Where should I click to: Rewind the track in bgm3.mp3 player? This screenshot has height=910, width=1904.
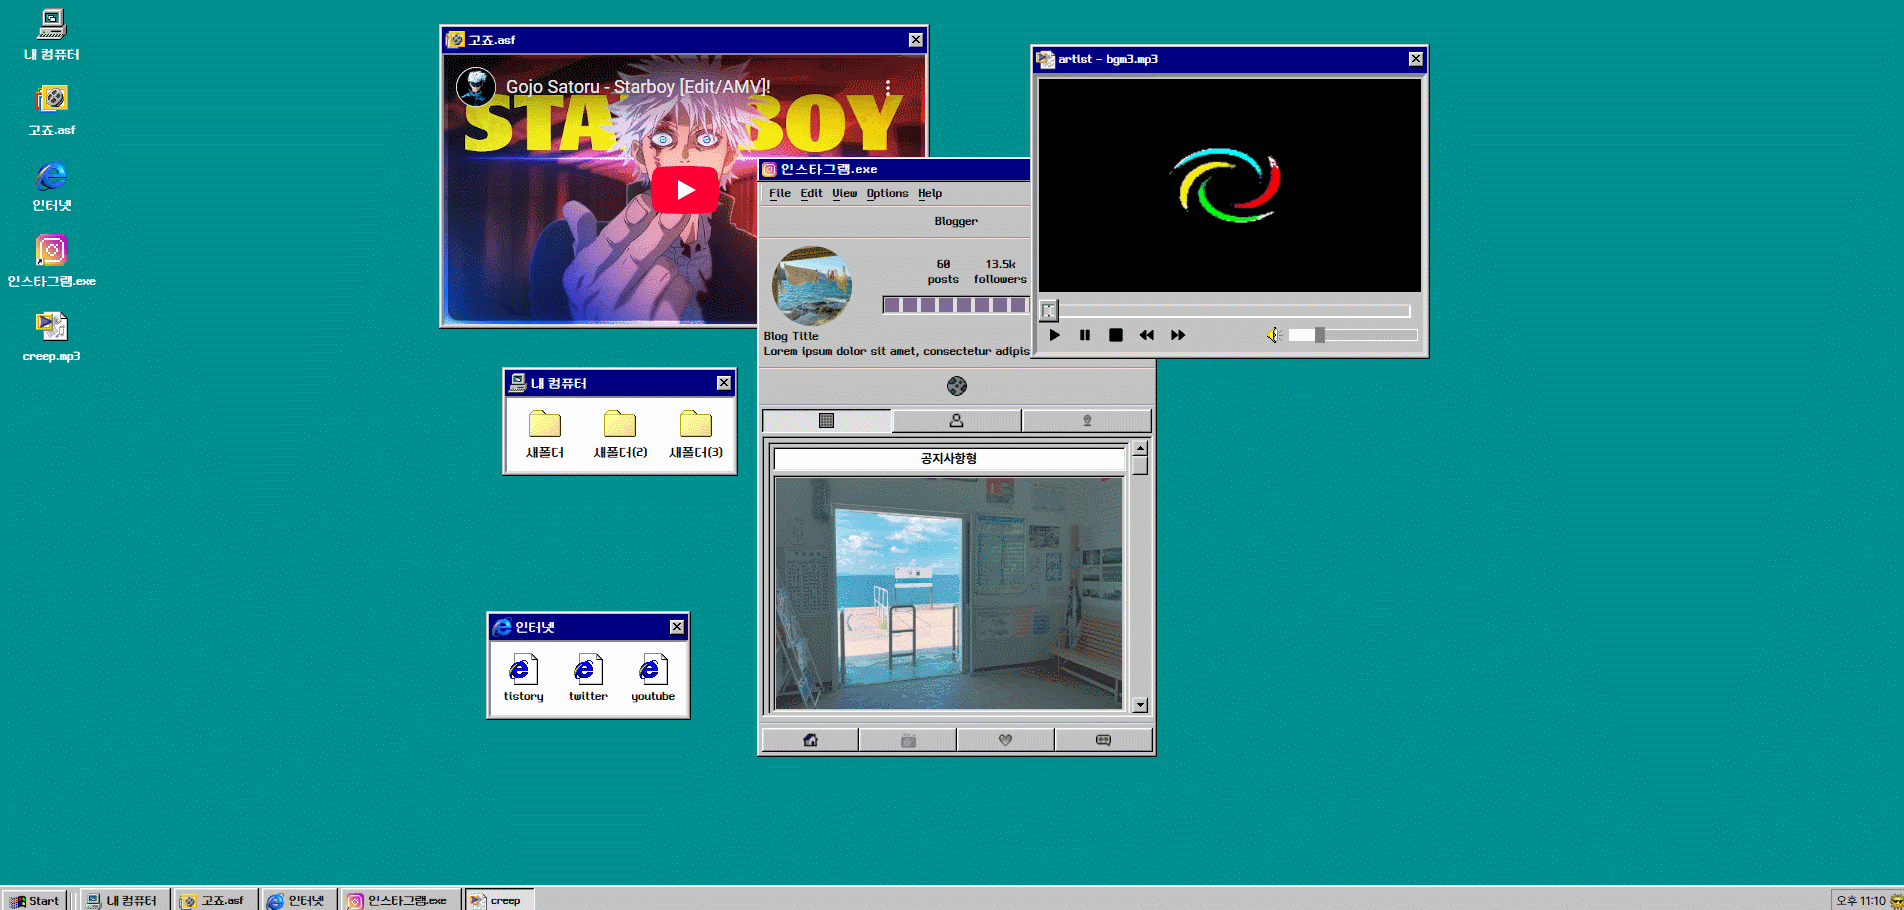(1147, 335)
